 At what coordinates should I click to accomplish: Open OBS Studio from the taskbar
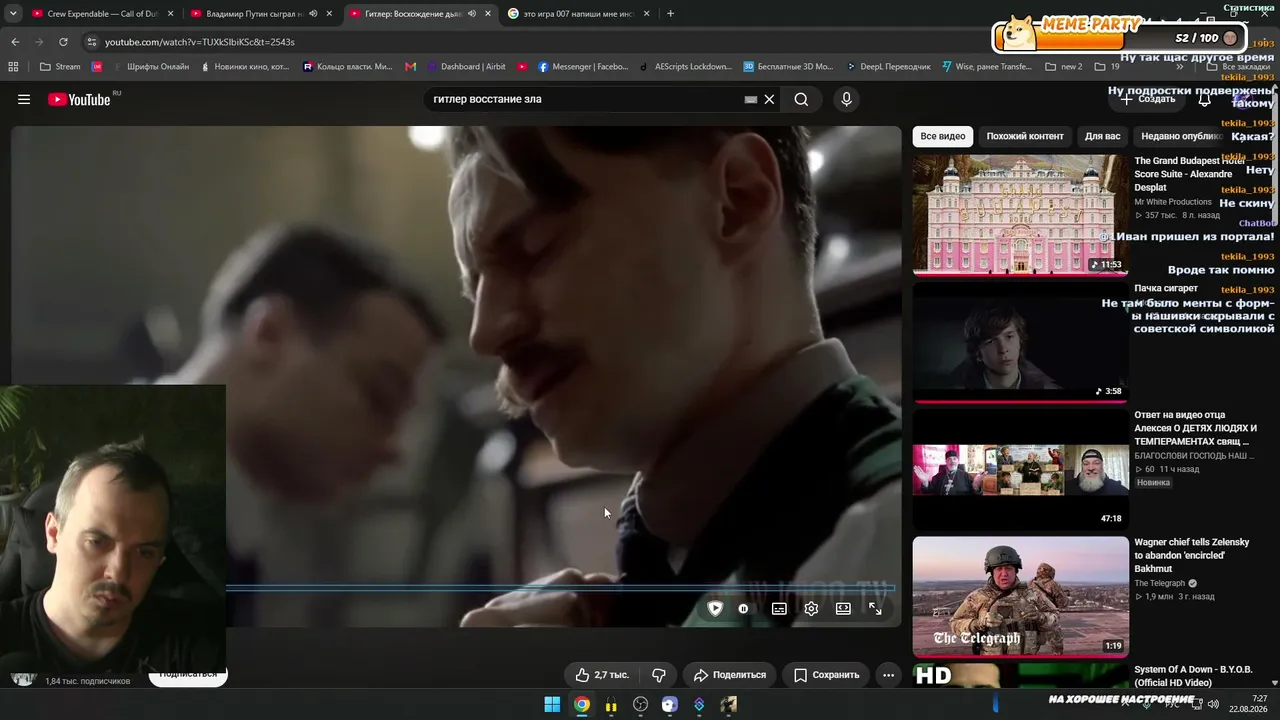click(x=640, y=704)
